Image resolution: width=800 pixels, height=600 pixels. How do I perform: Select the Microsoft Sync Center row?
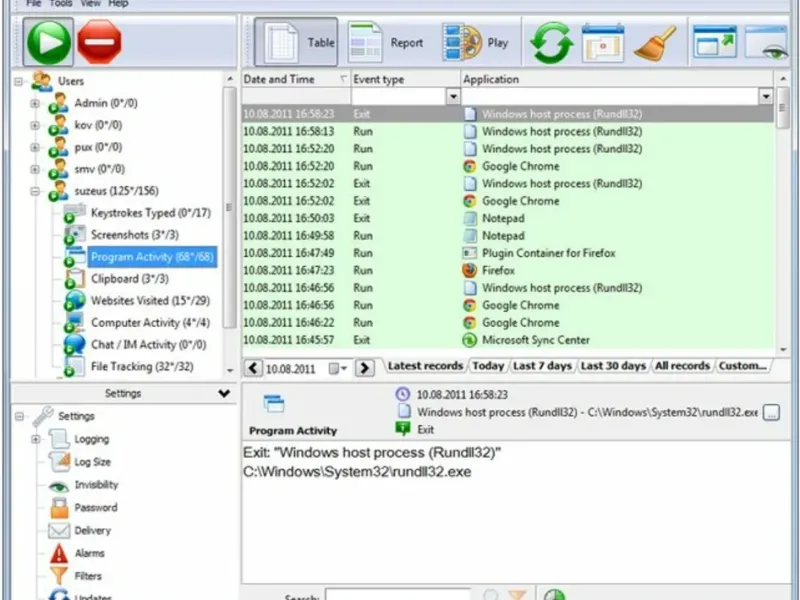coord(508,340)
